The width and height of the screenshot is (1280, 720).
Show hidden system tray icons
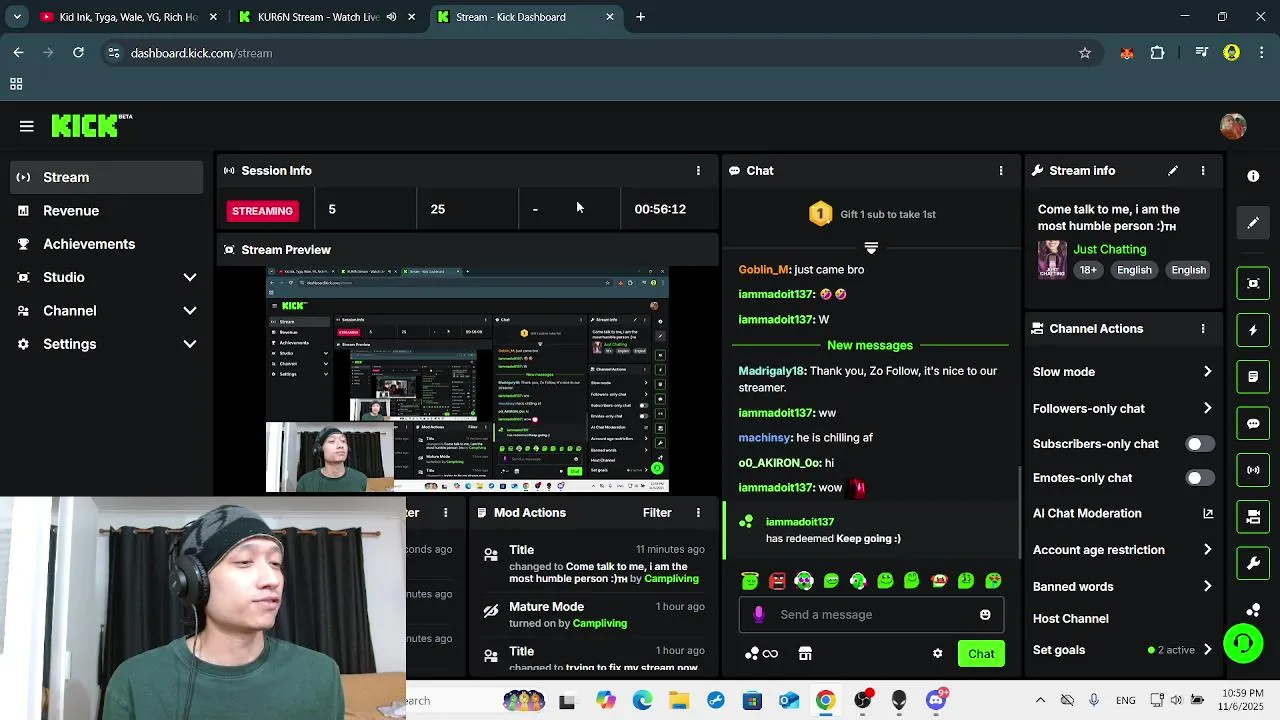click(1040, 700)
